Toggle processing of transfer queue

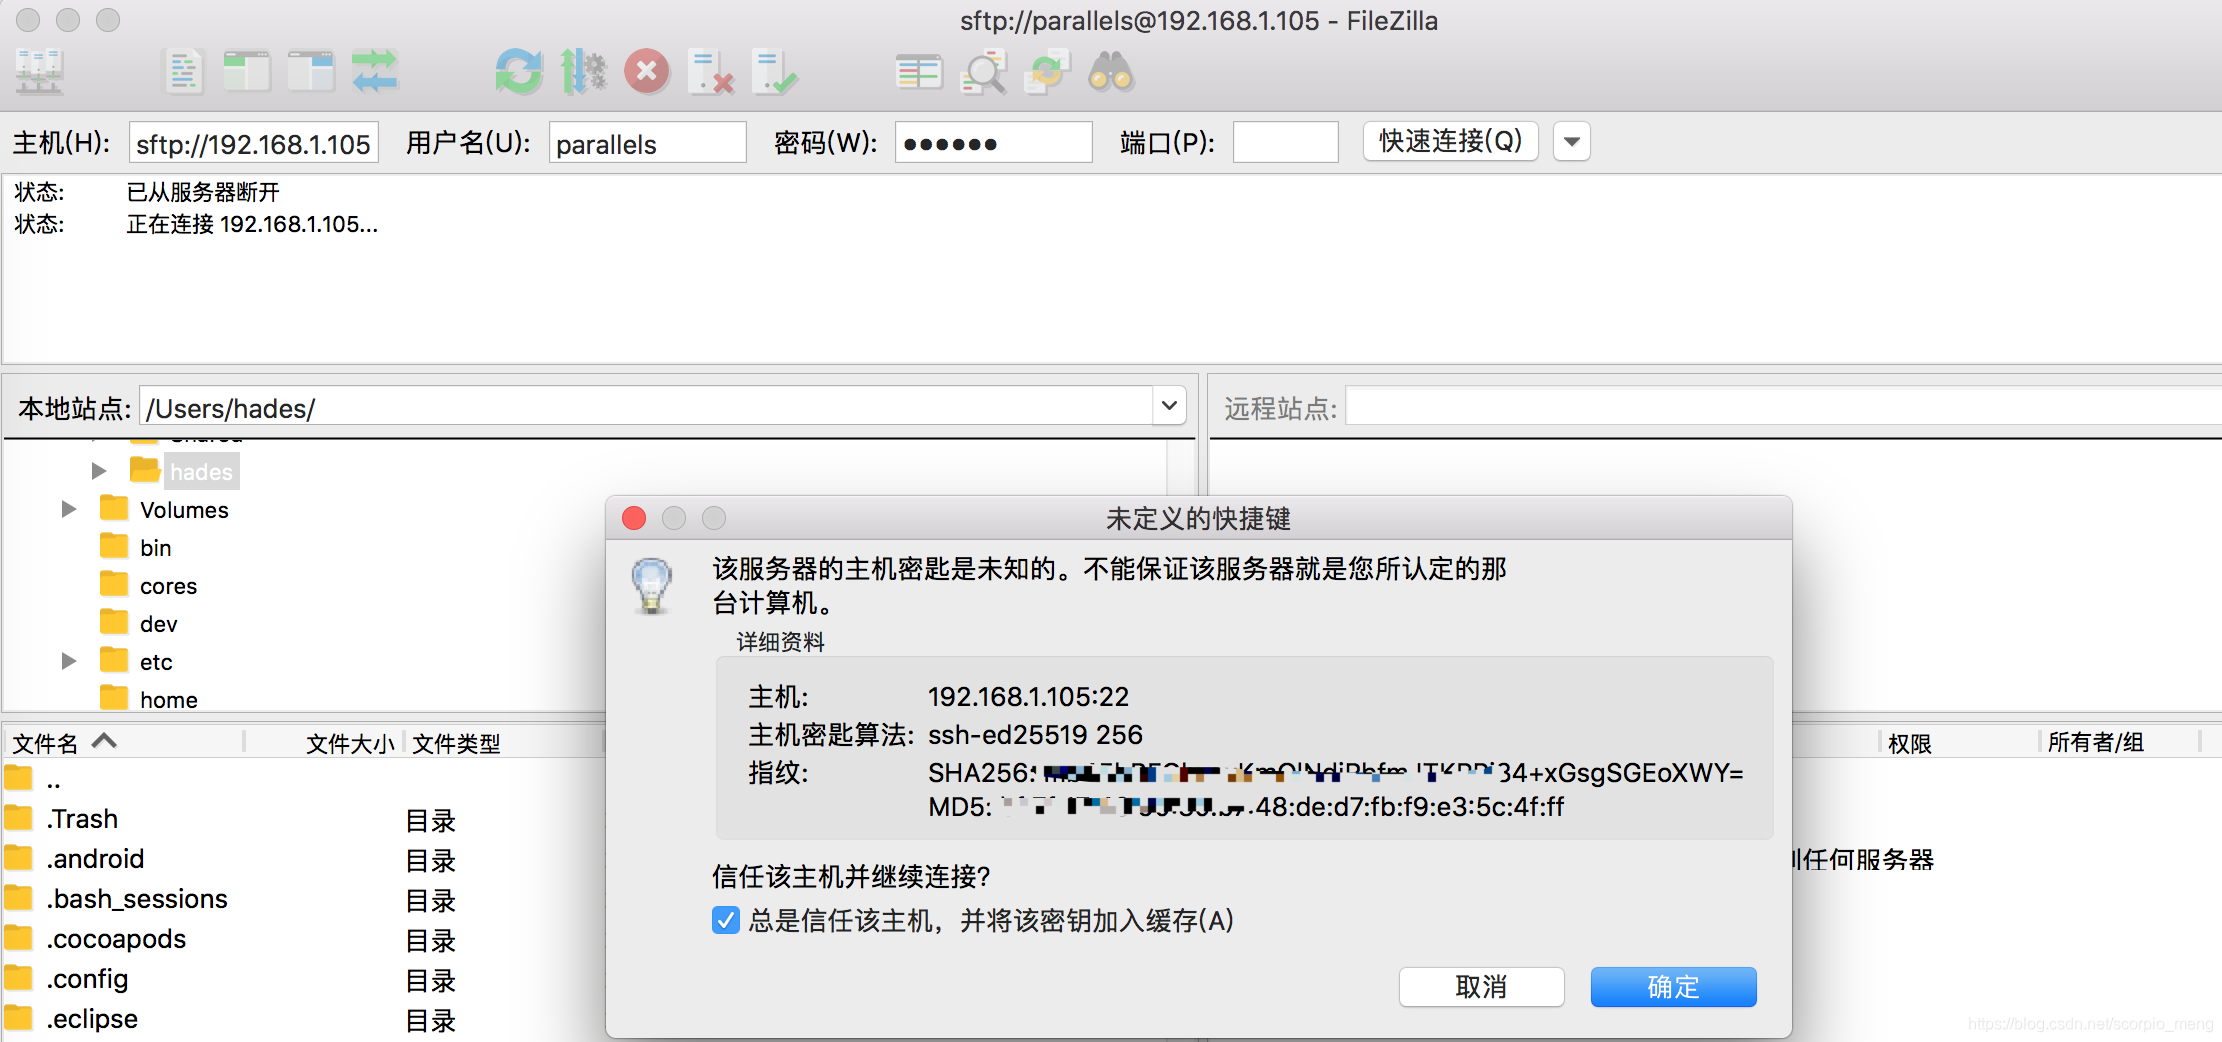pyautogui.click(x=583, y=72)
